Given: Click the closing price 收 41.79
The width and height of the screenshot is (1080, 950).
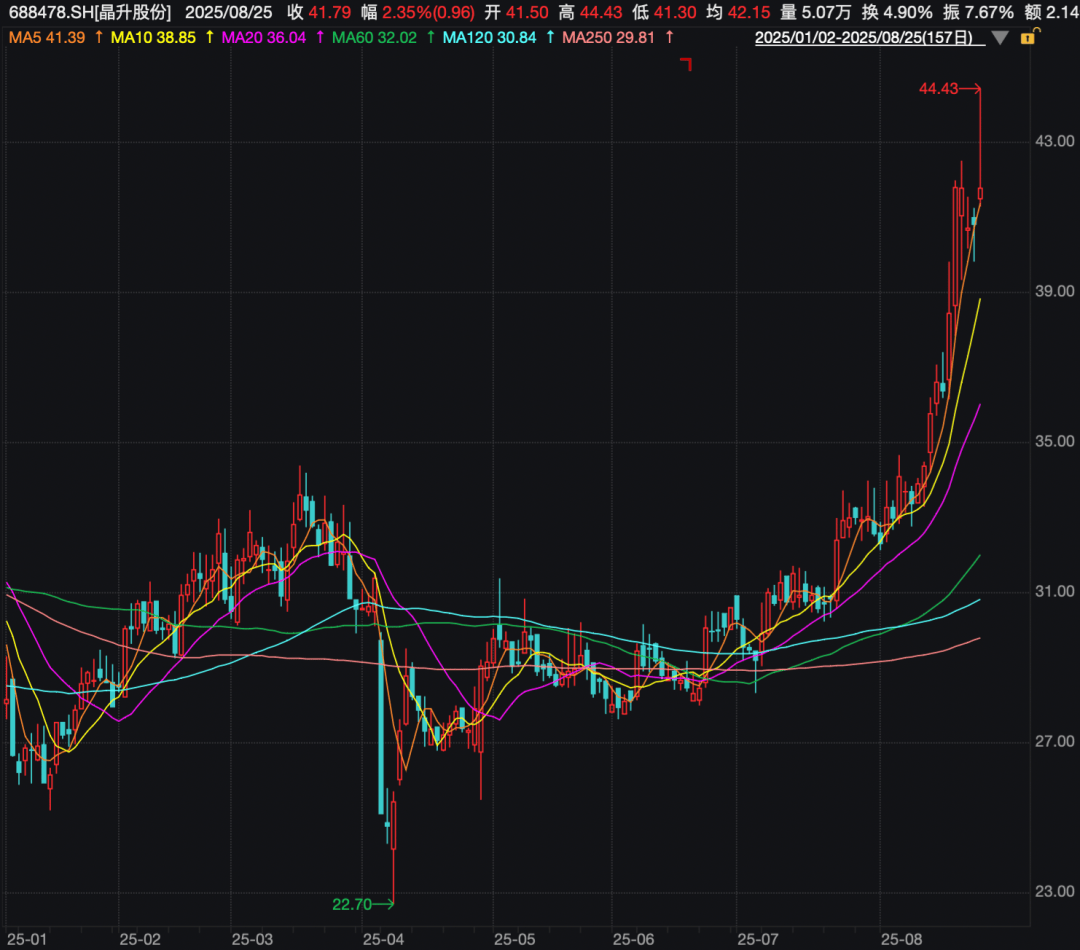Looking at the screenshot, I should [x=319, y=12].
